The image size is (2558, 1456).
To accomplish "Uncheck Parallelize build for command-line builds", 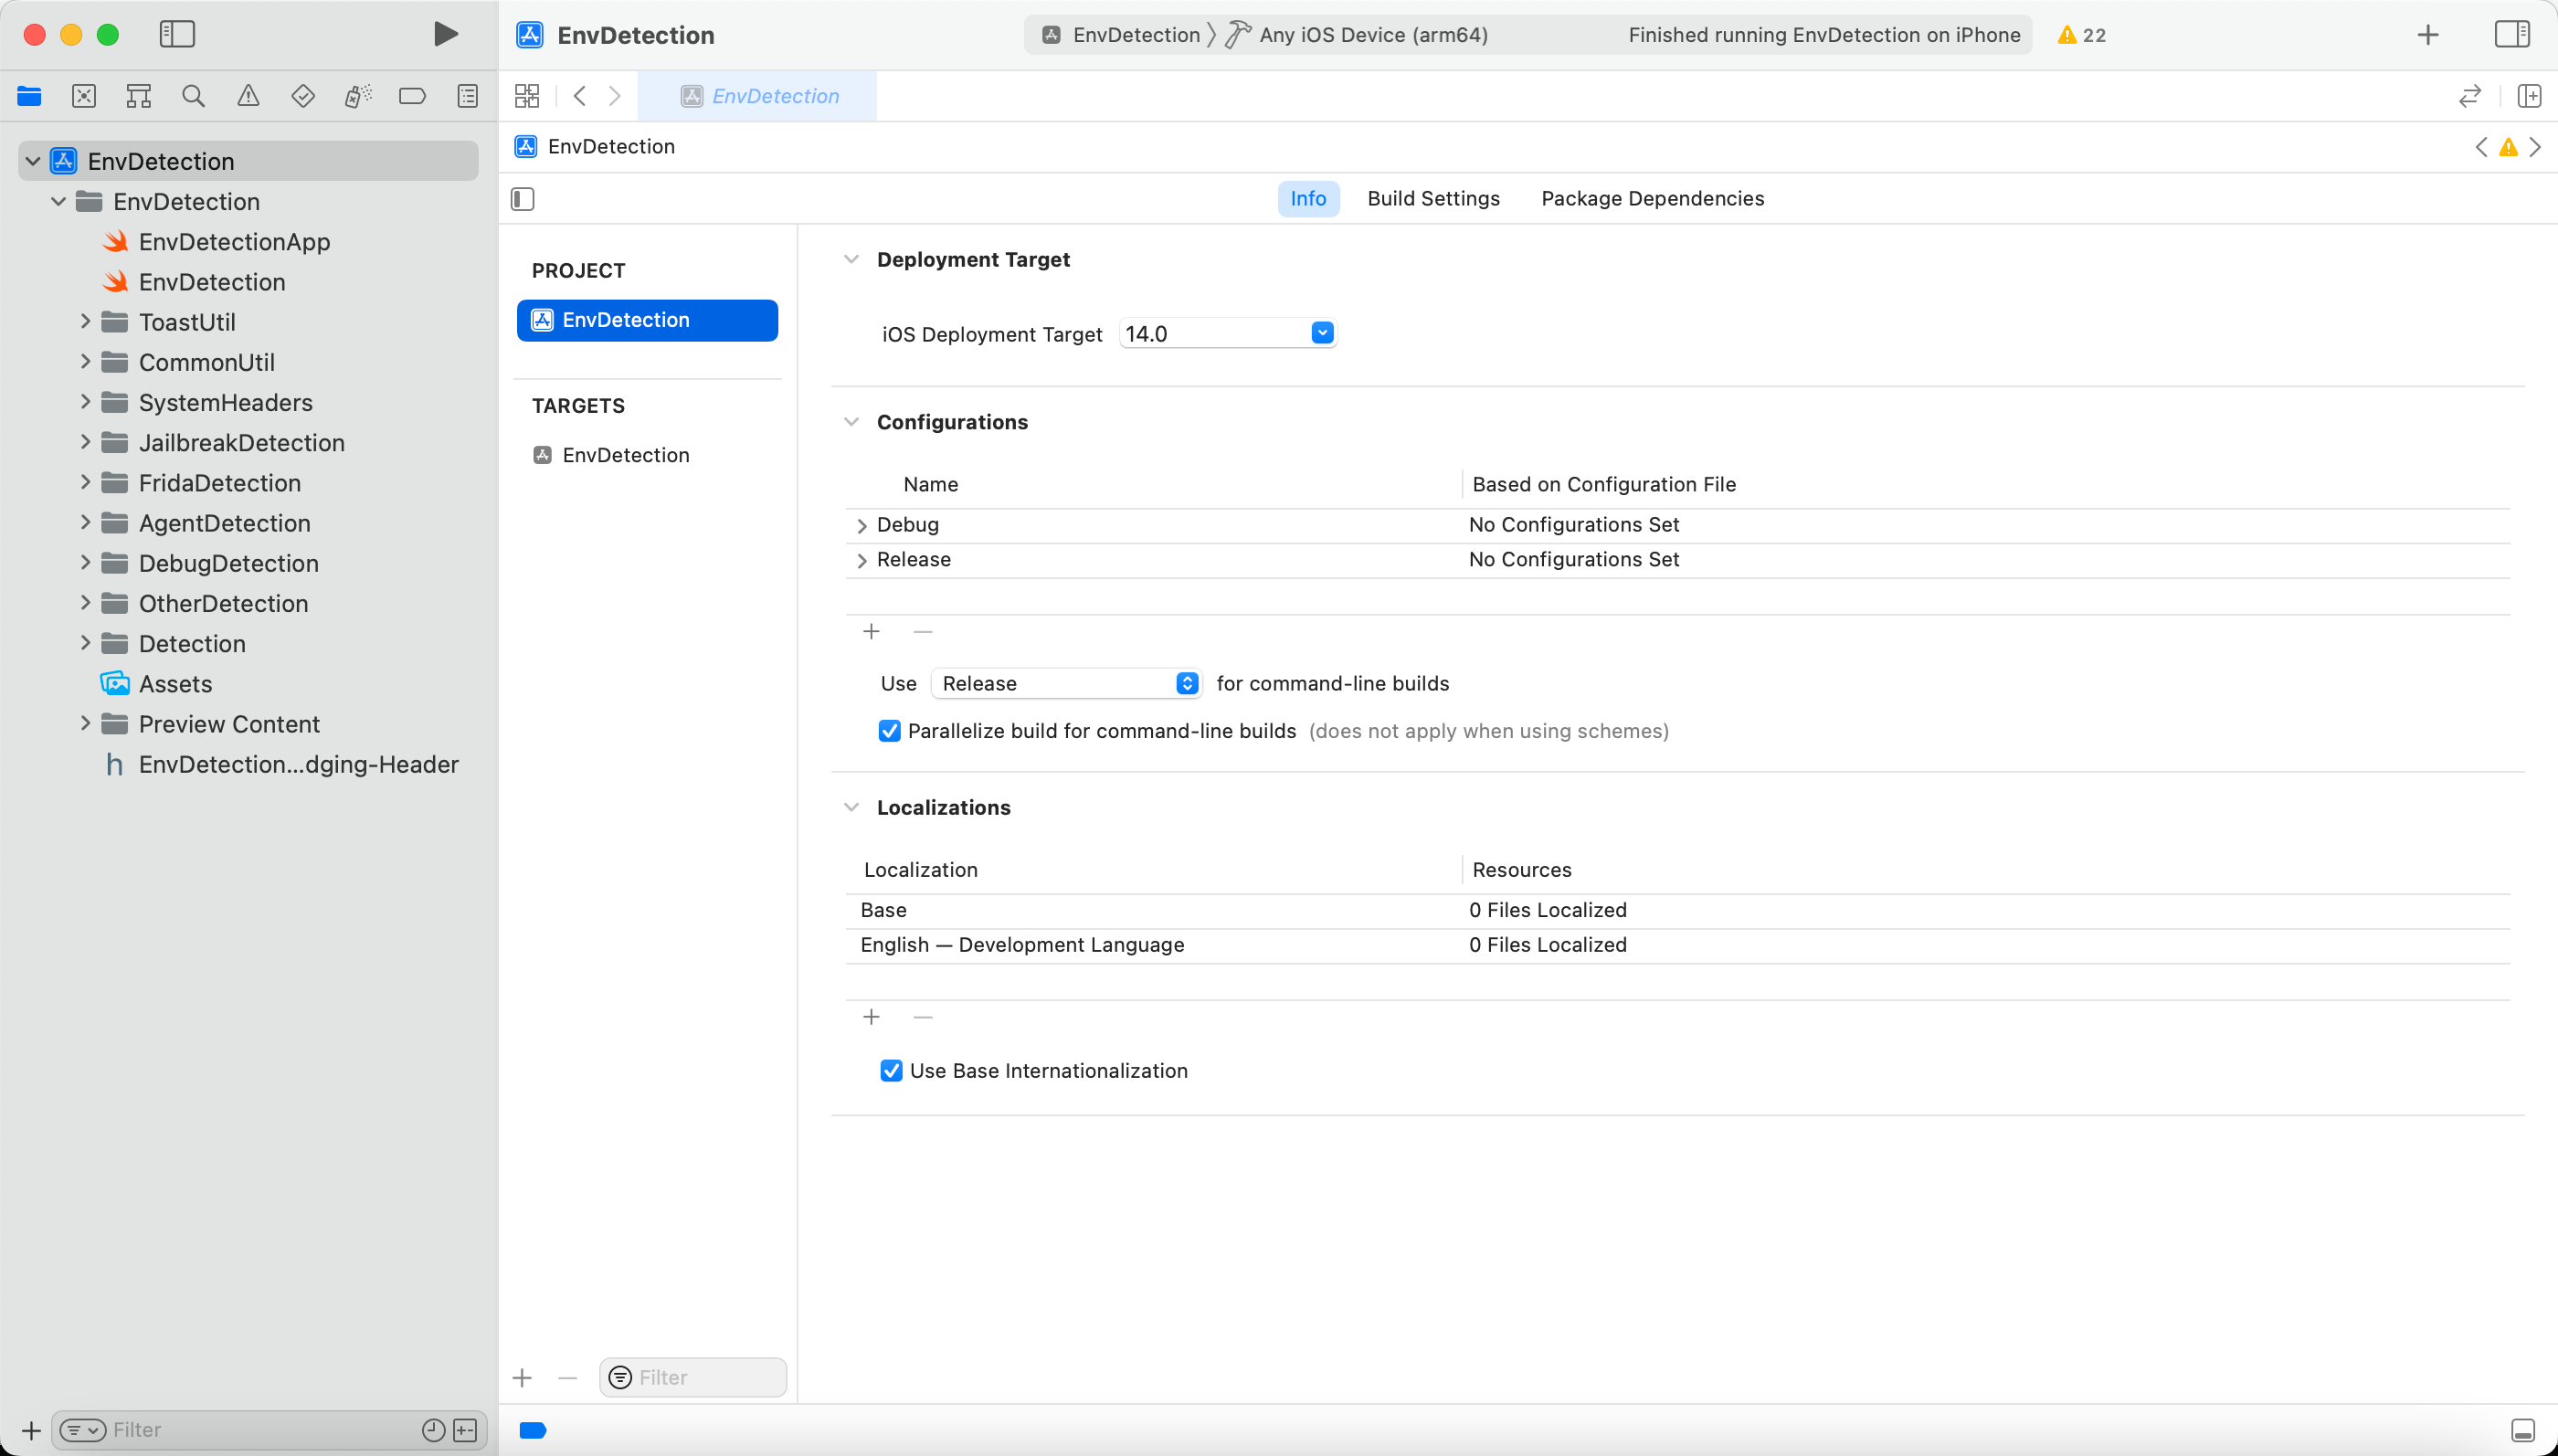I will tap(889, 731).
